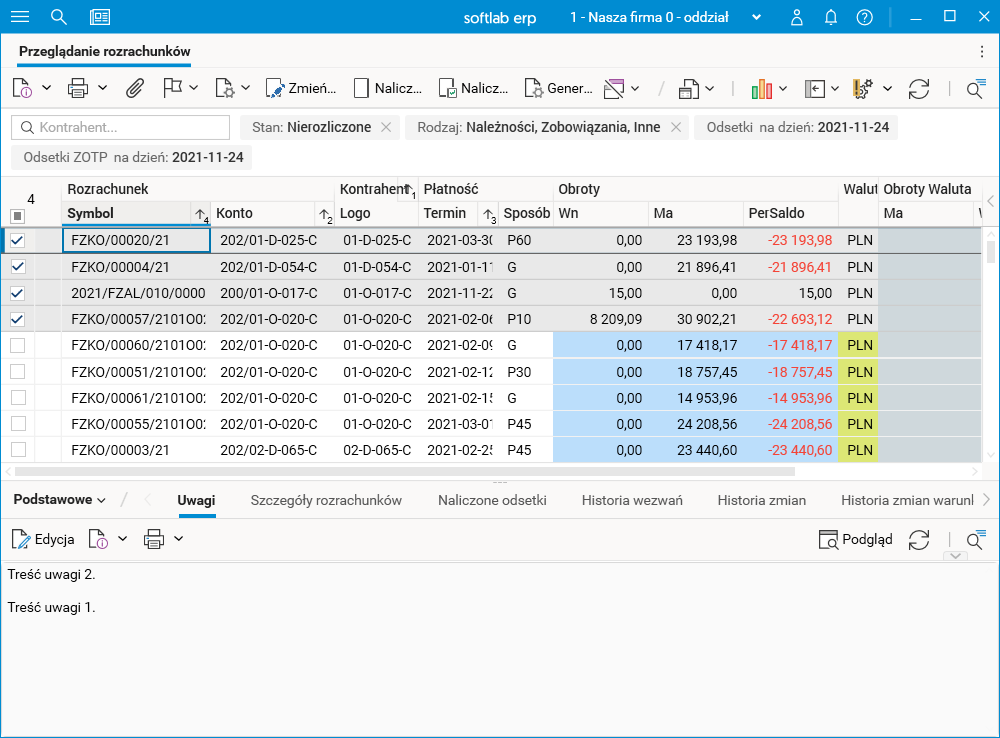The image size is (1000, 738).
Task: Switch to the Naliczone odsetki tab
Action: tap(492, 500)
